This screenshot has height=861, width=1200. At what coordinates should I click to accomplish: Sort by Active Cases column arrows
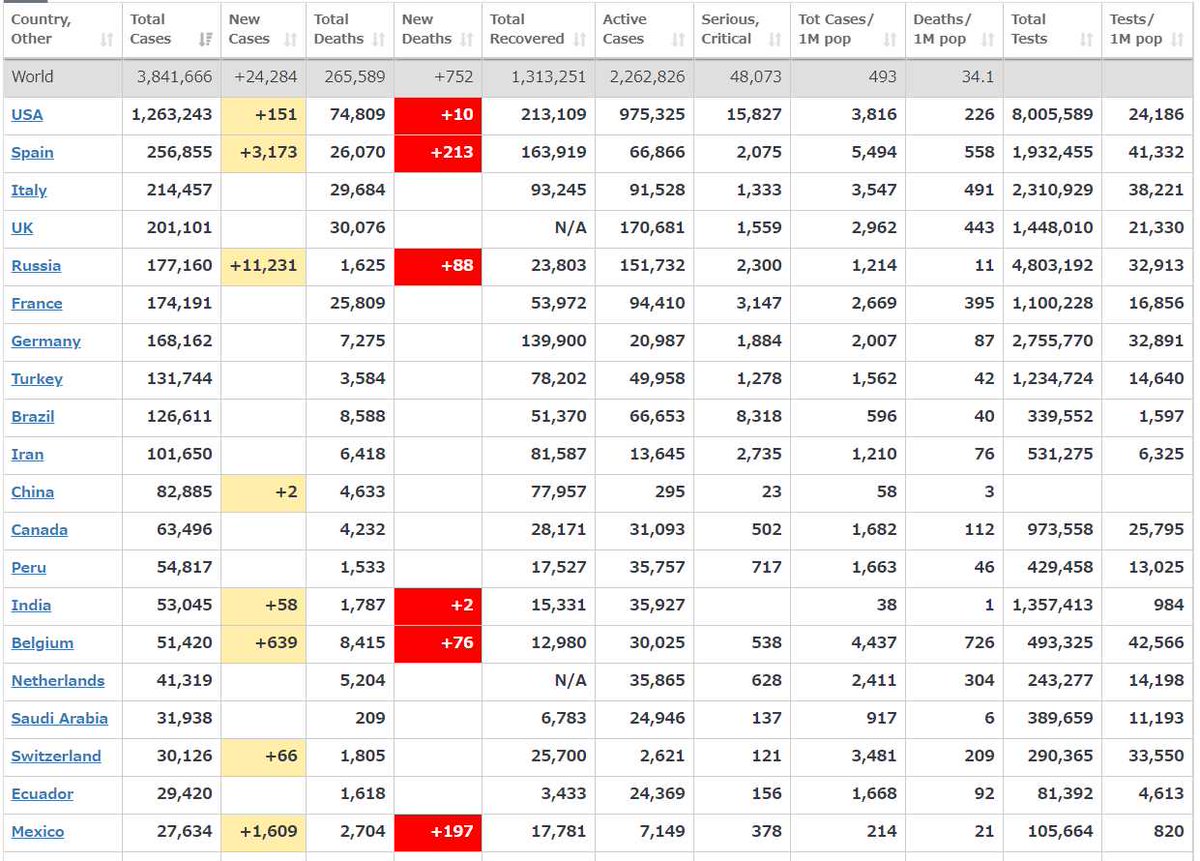pyautogui.click(x=679, y=39)
